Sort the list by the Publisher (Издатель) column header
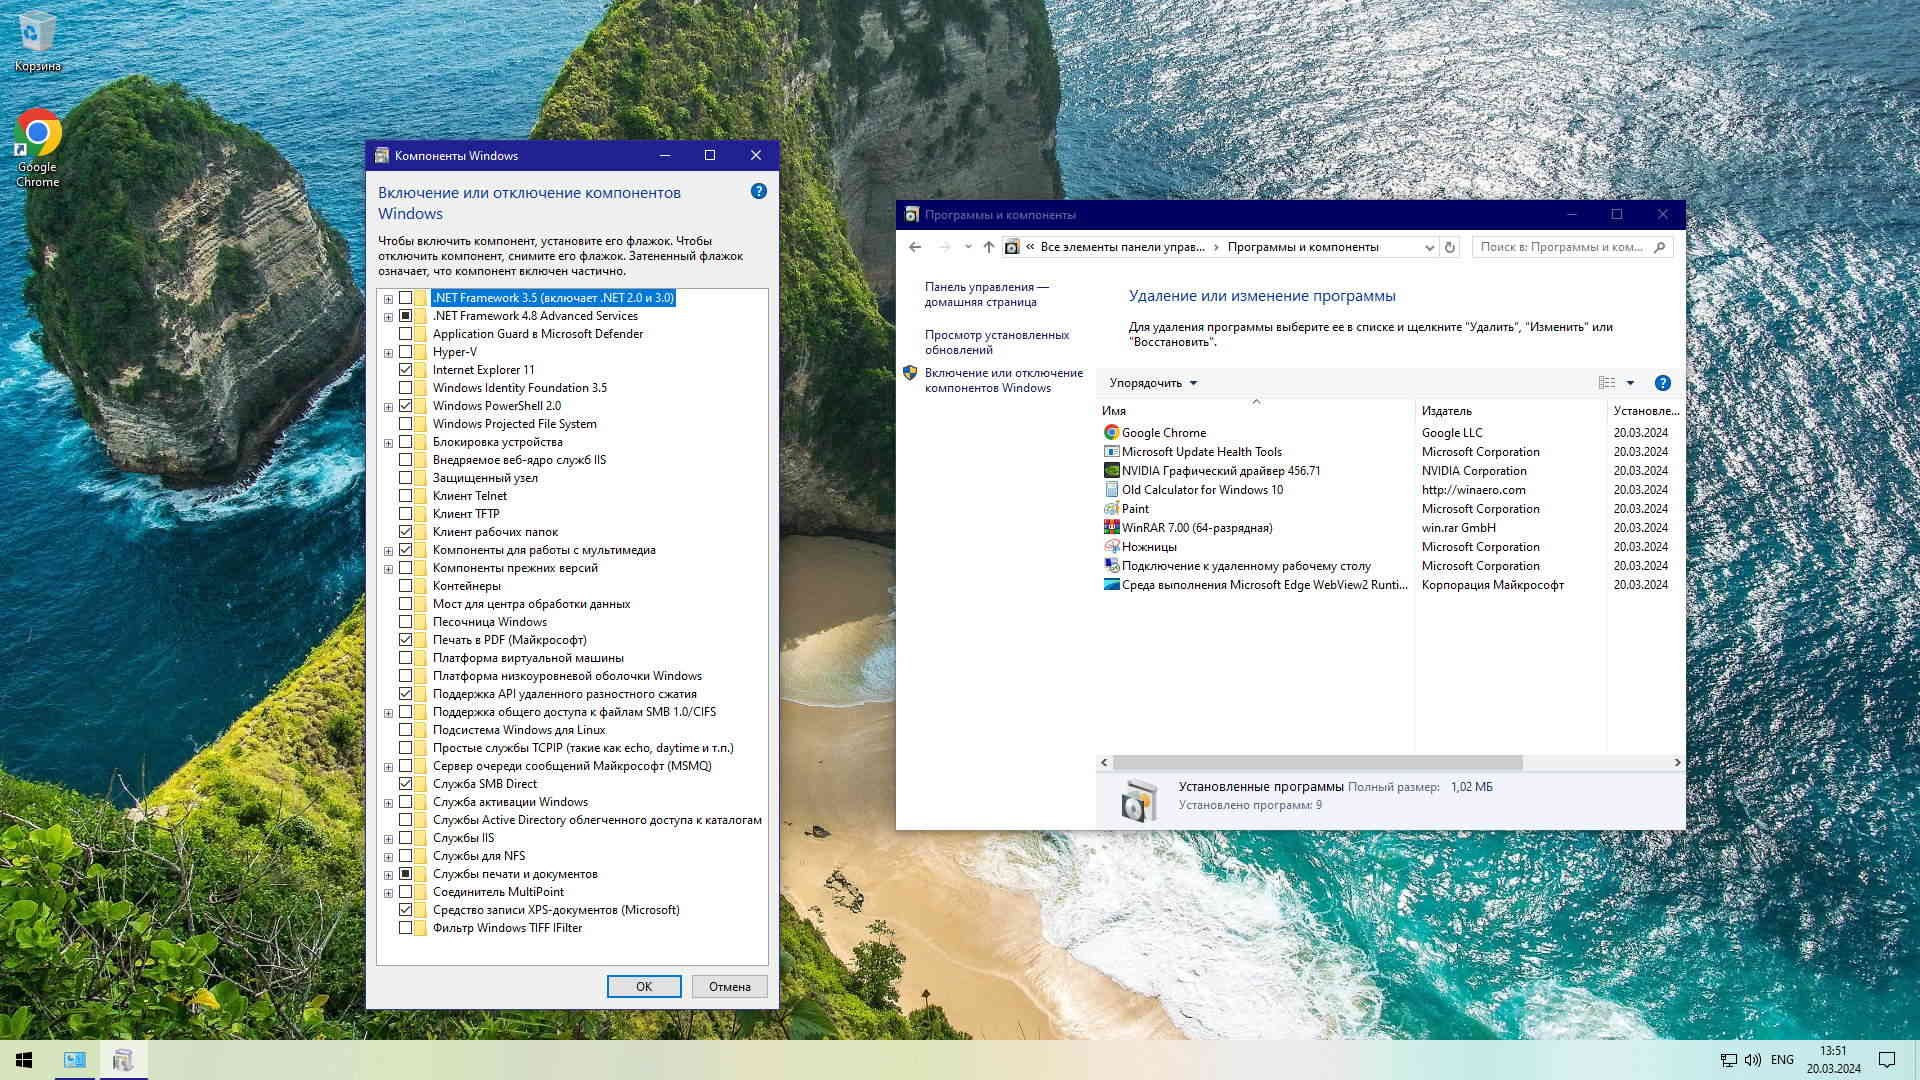Screen dimensions: 1920x1080 (x=1446, y=411)
